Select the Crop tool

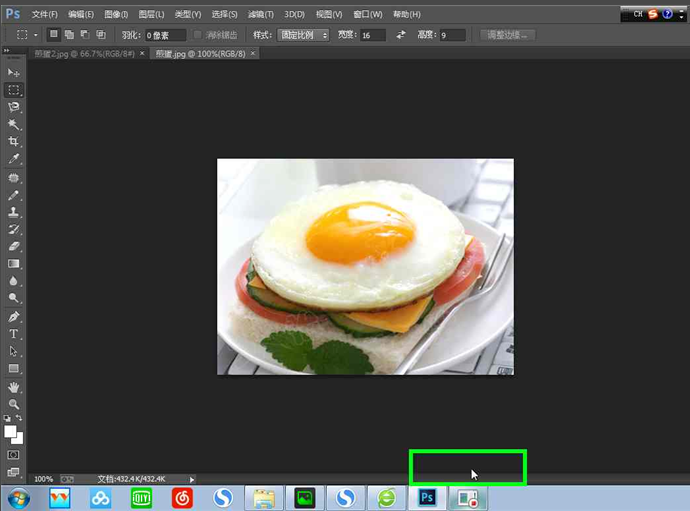coord(14,142)
